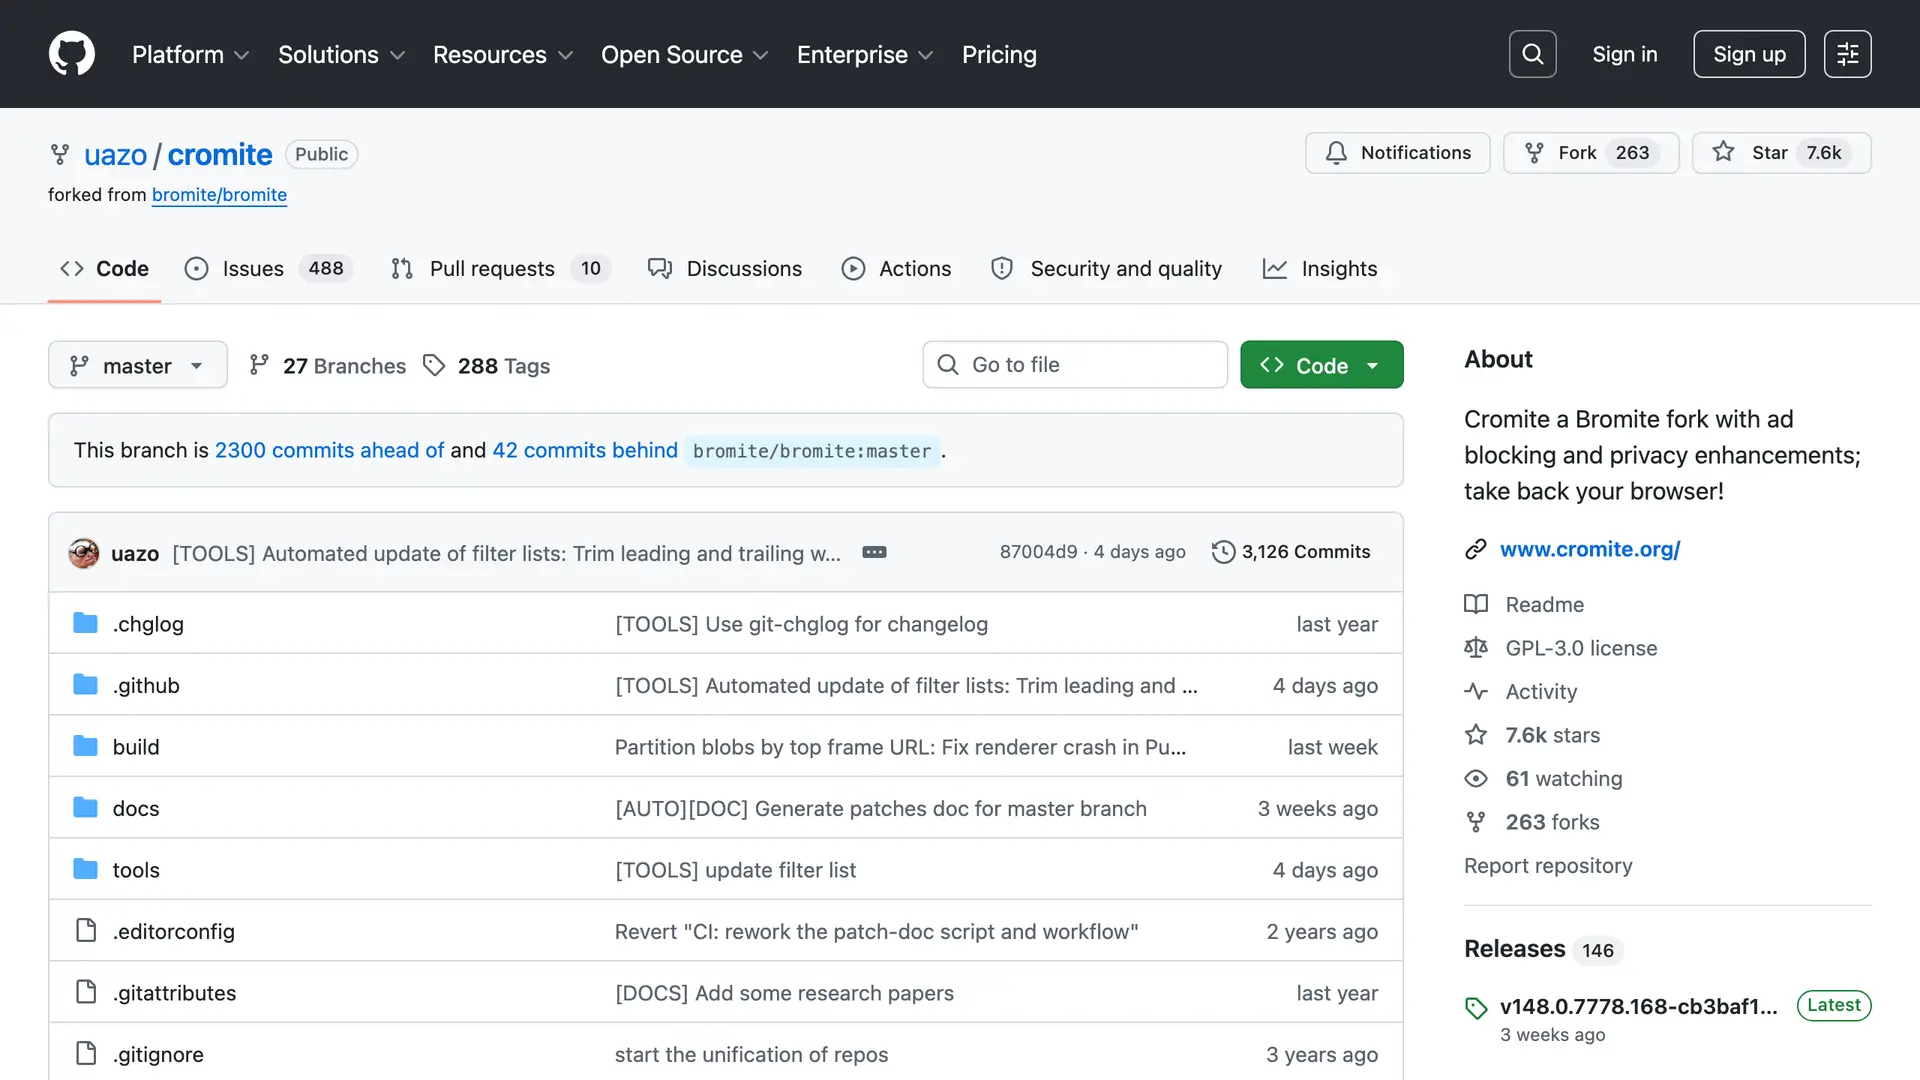Screen dimensions: 1920x1080
Task: Click commit message '[TOOLS] update filter list'
Action: point(735,870)
